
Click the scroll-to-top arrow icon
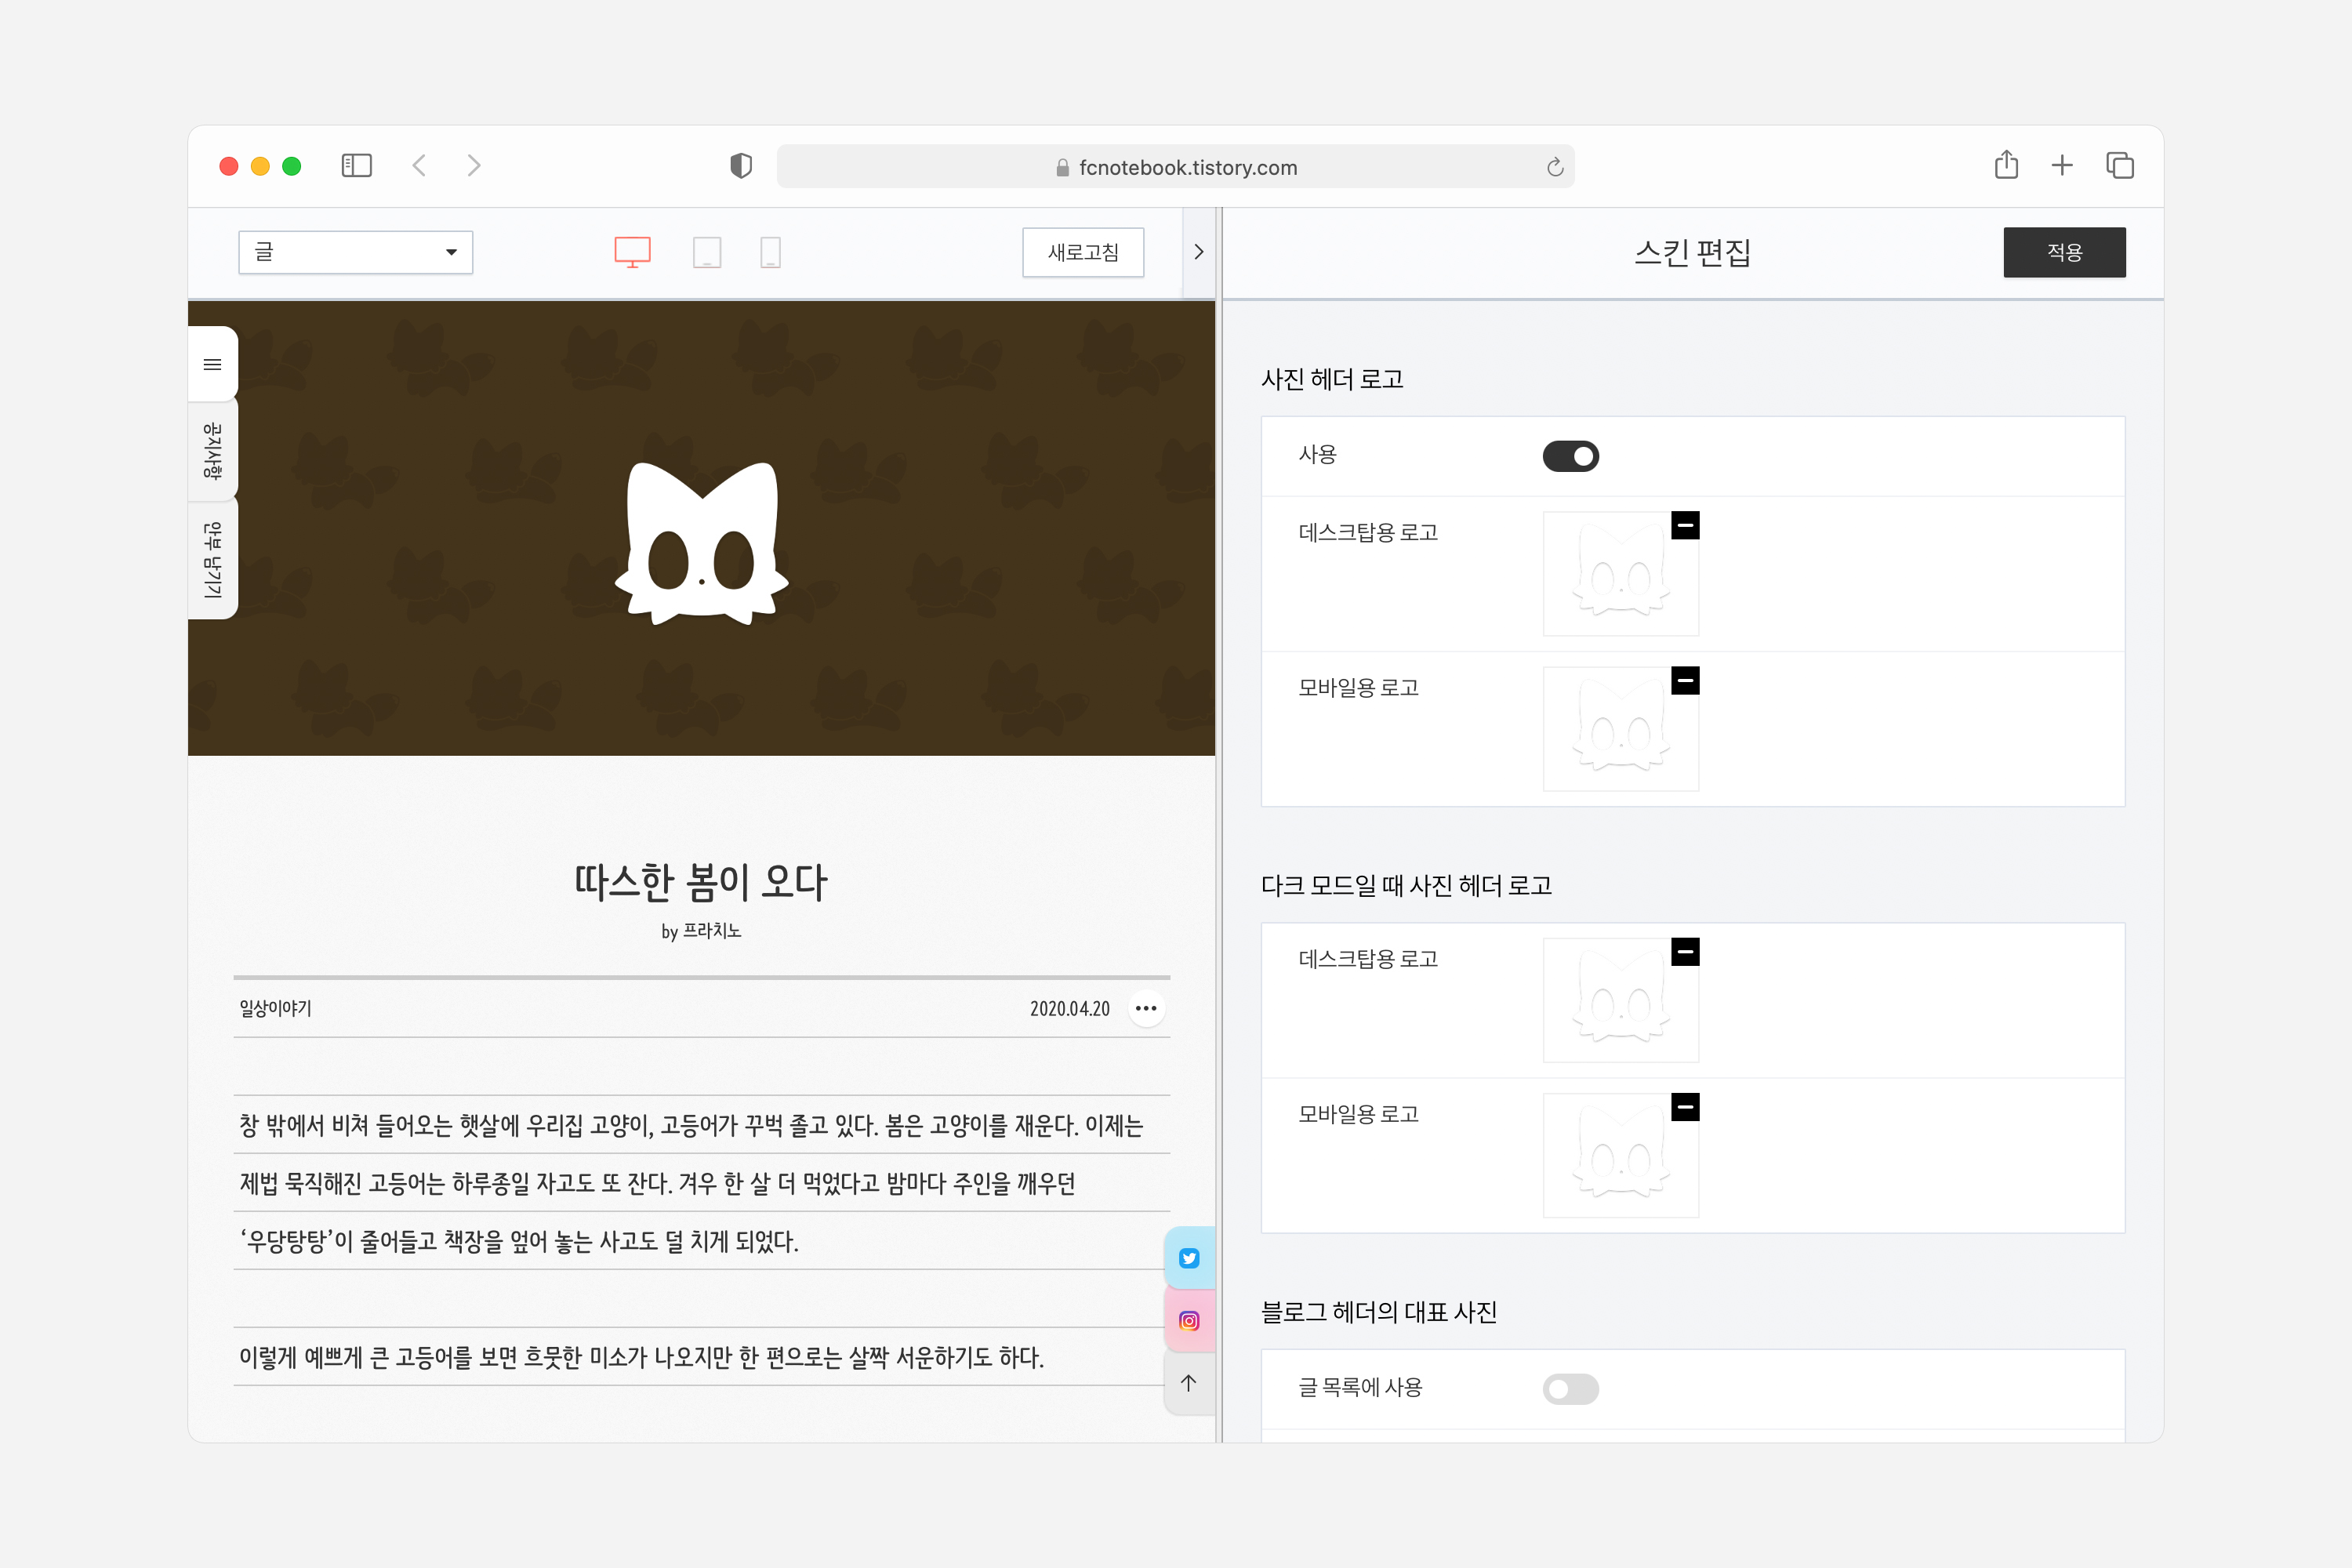(x=1188, y=1384)
